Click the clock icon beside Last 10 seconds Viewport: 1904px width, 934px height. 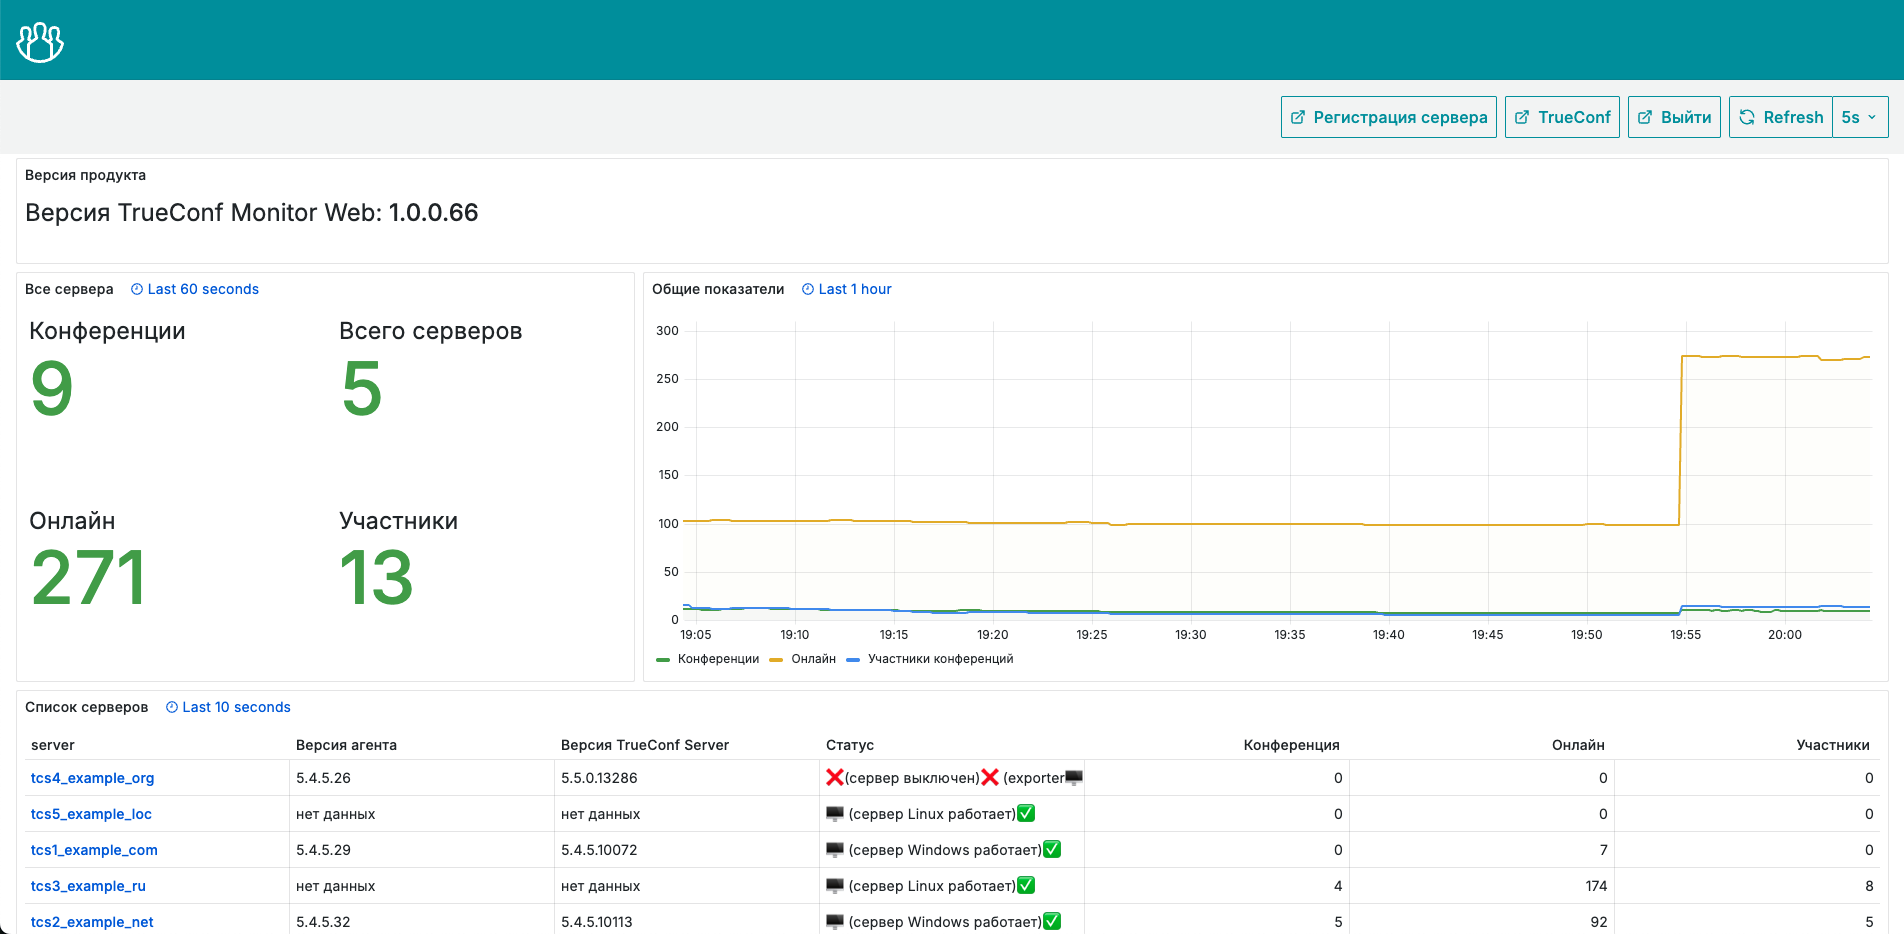pos(172,707)
